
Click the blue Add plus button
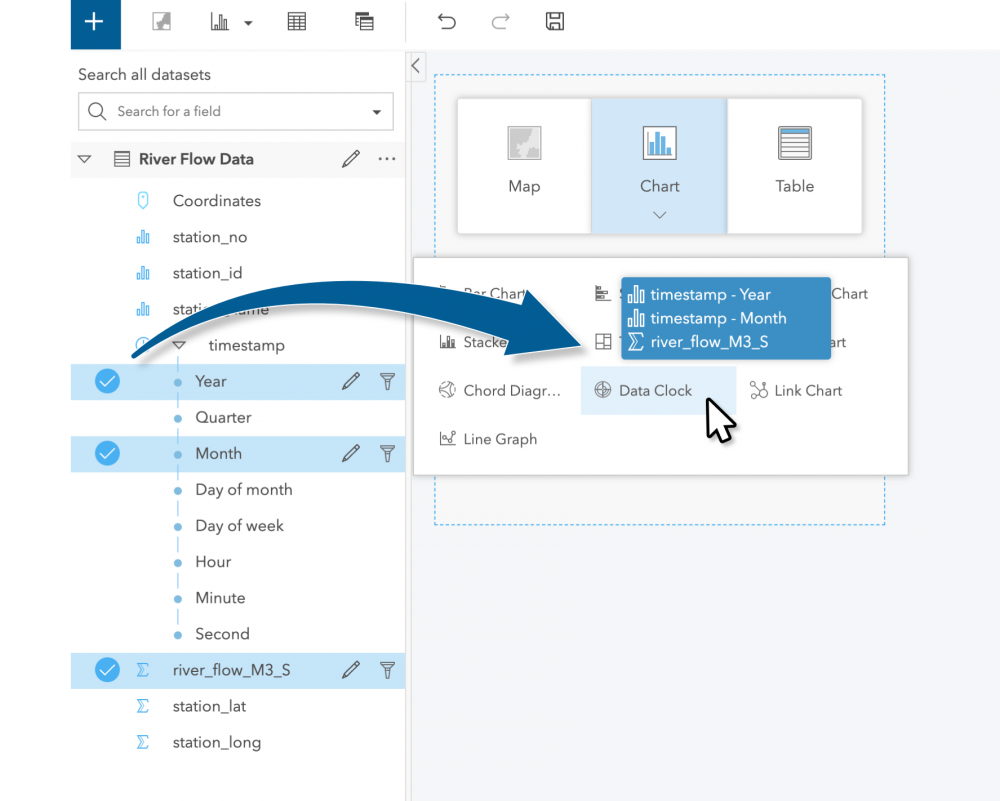click(96, 24)
